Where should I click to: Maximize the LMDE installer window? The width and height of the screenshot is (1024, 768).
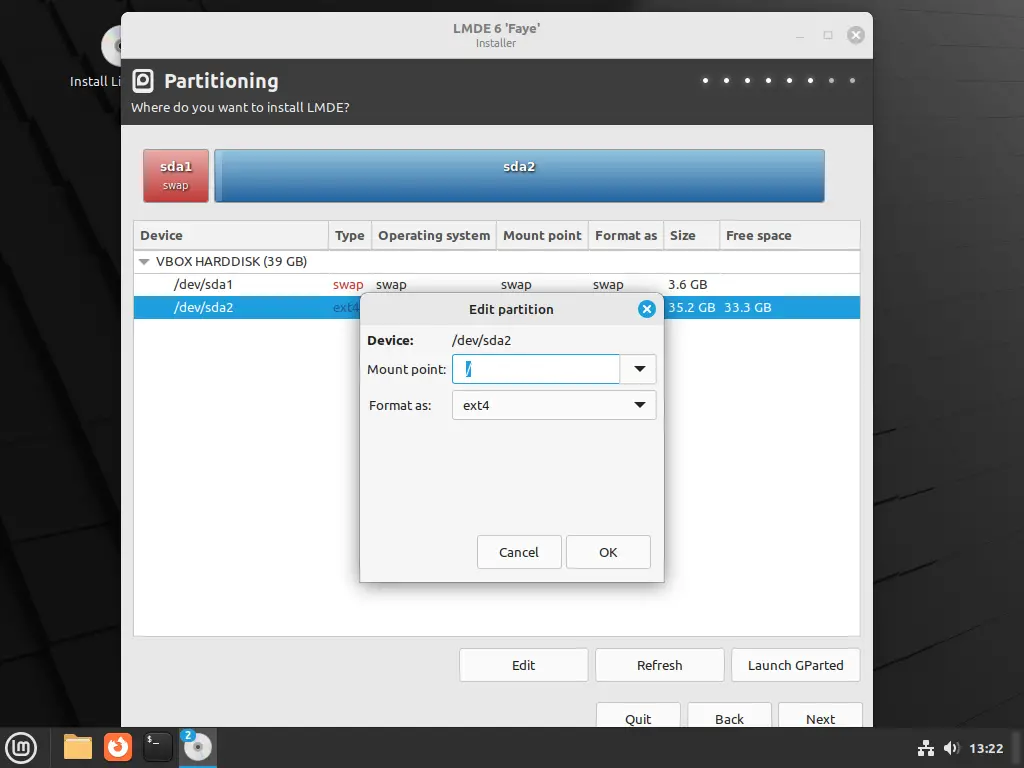[827, 35]
